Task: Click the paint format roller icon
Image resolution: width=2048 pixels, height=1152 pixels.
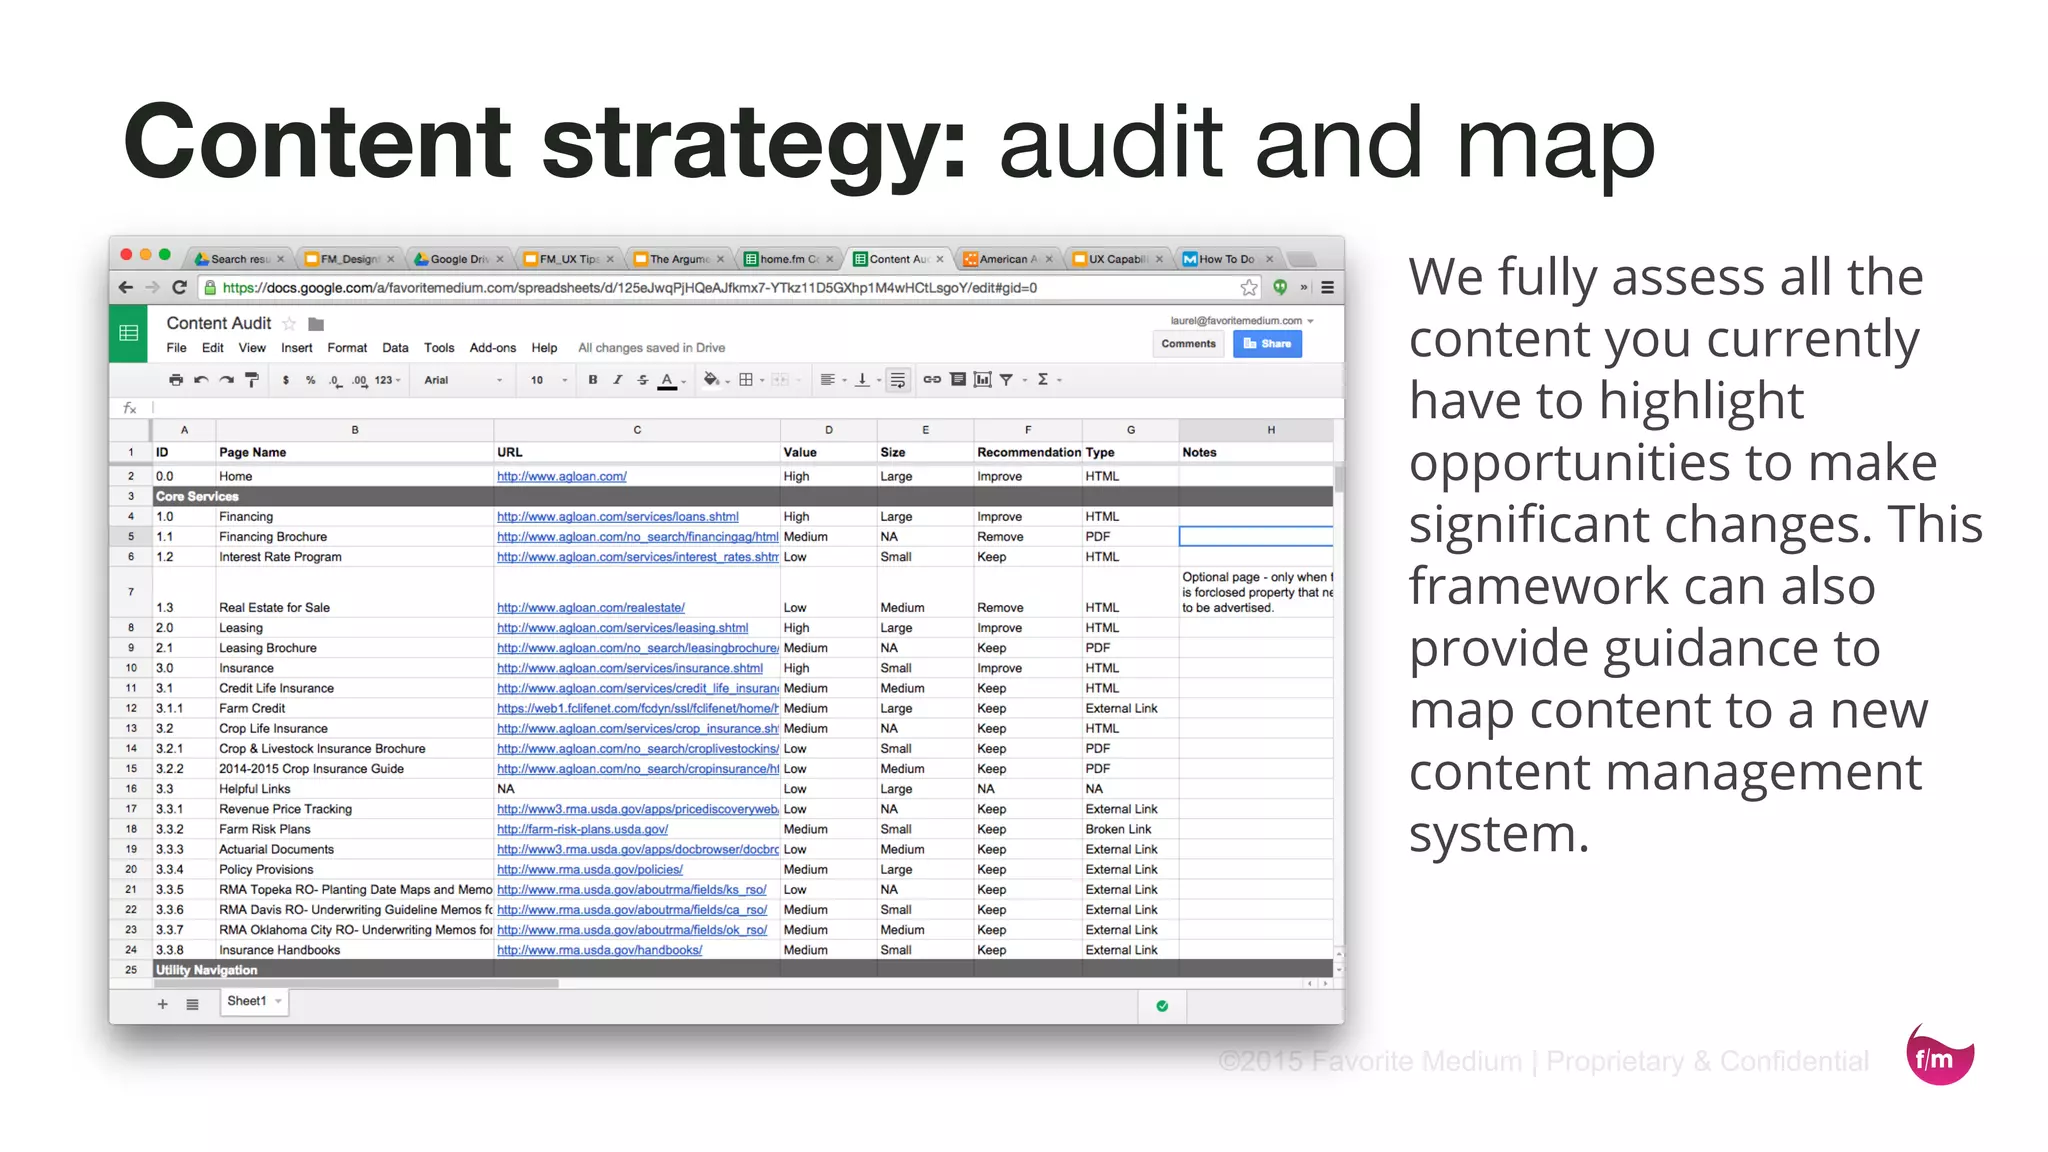Action: click(x=252, y=380)
